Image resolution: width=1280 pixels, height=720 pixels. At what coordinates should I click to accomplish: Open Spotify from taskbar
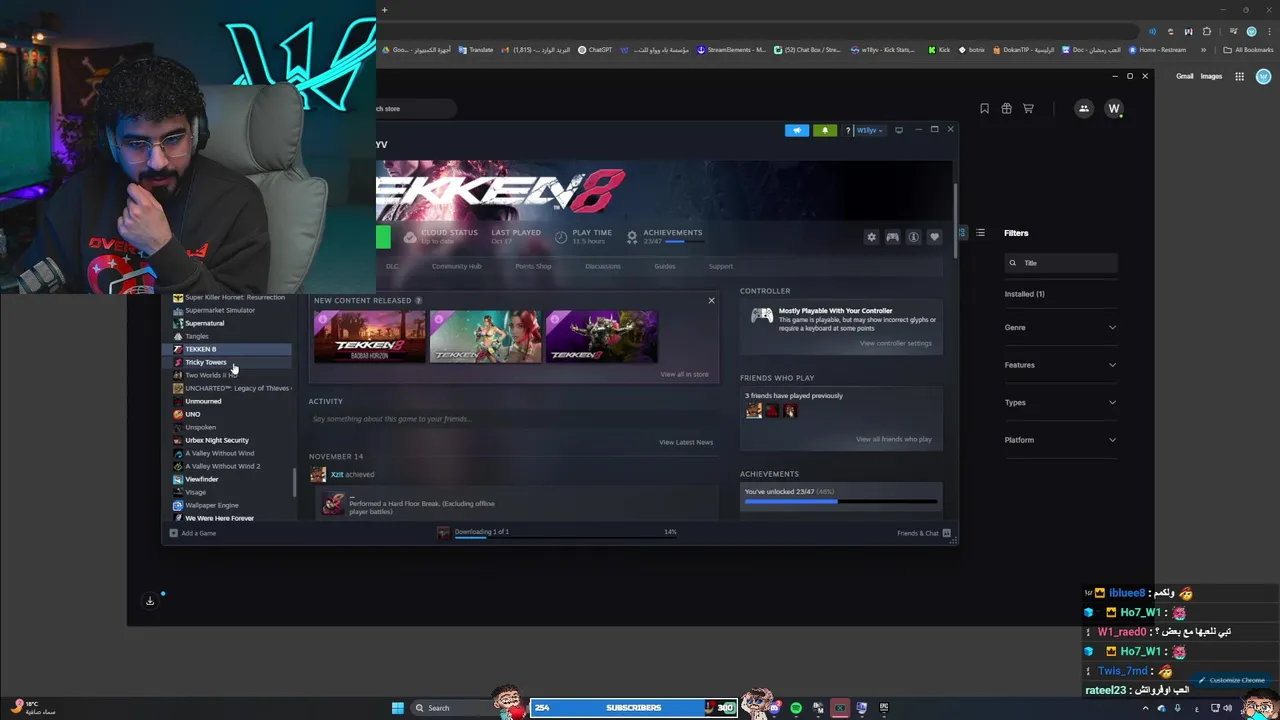(796, 708)
